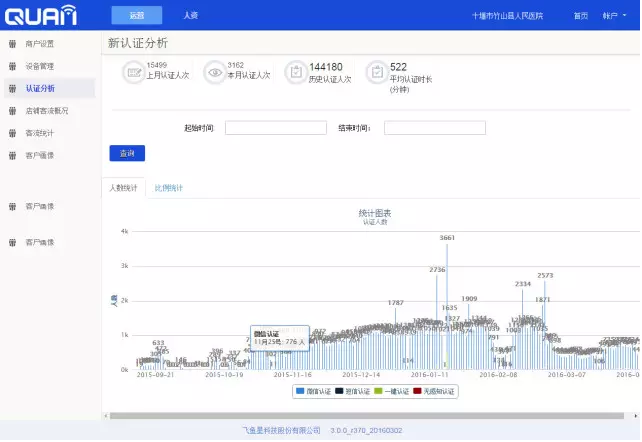
Task: Select the 人数统计 tab
Action: click(x=123, y=188)
